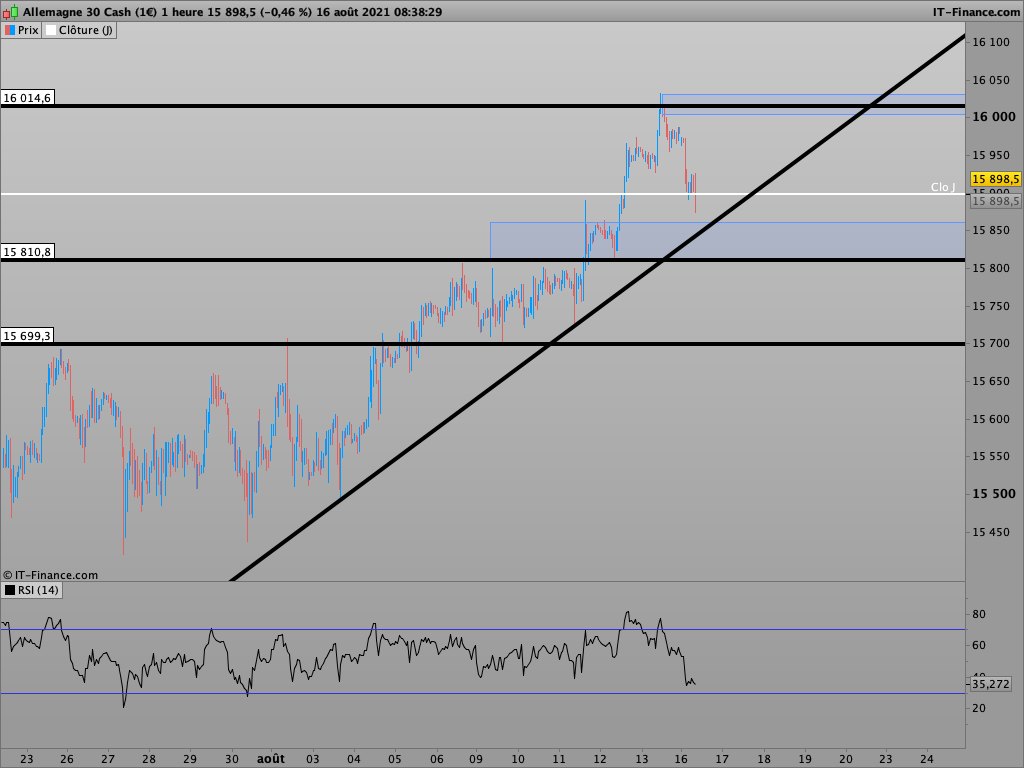Click the 15 500 price axis label
The height and width of the screenshot is (768, 1024).
[994, 494]
